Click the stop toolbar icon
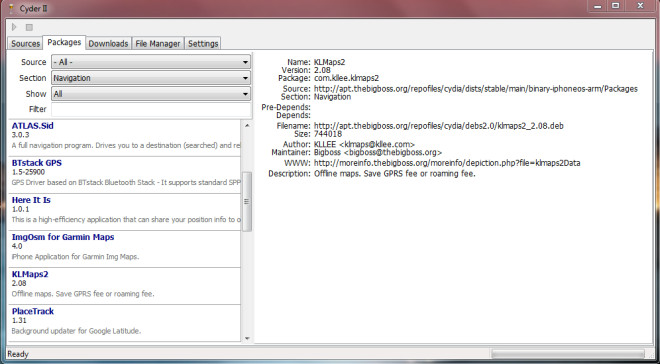This screenshot has width=660, height=364. pyautogui.click(x=29, y=27)
